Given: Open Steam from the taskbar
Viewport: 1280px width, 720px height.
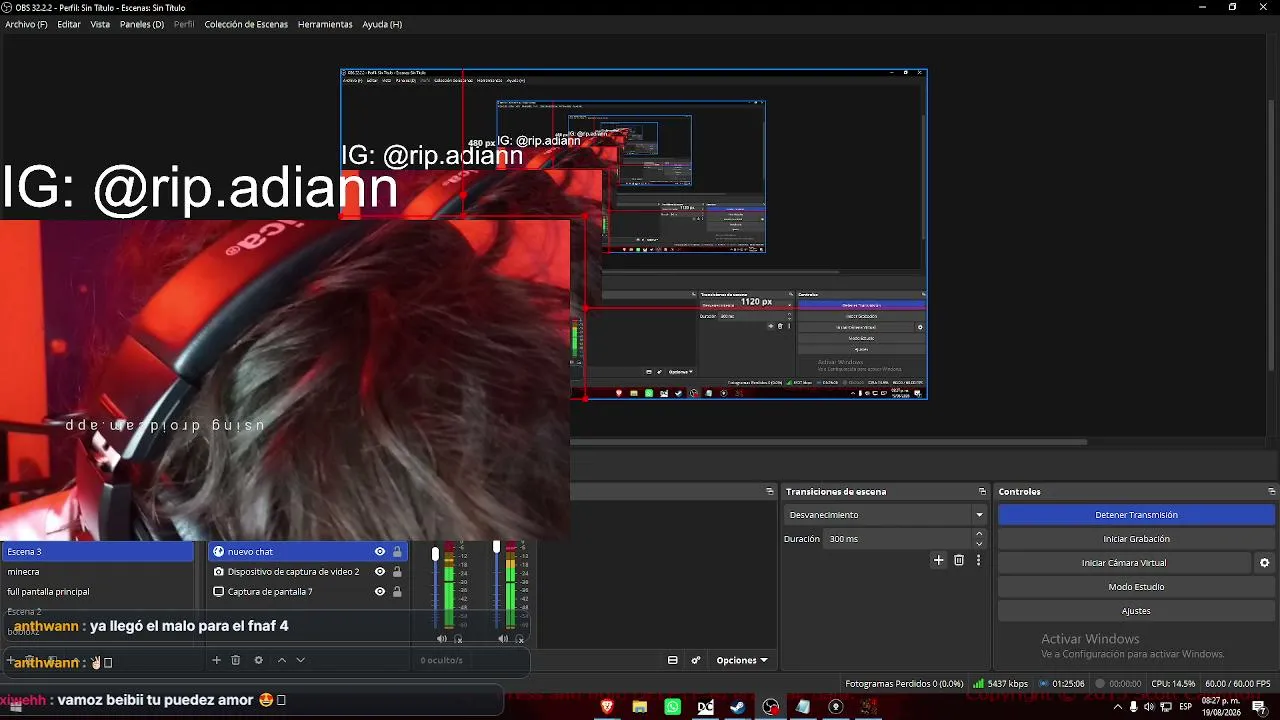Looking at the screenshot, I should click(738, 707).
